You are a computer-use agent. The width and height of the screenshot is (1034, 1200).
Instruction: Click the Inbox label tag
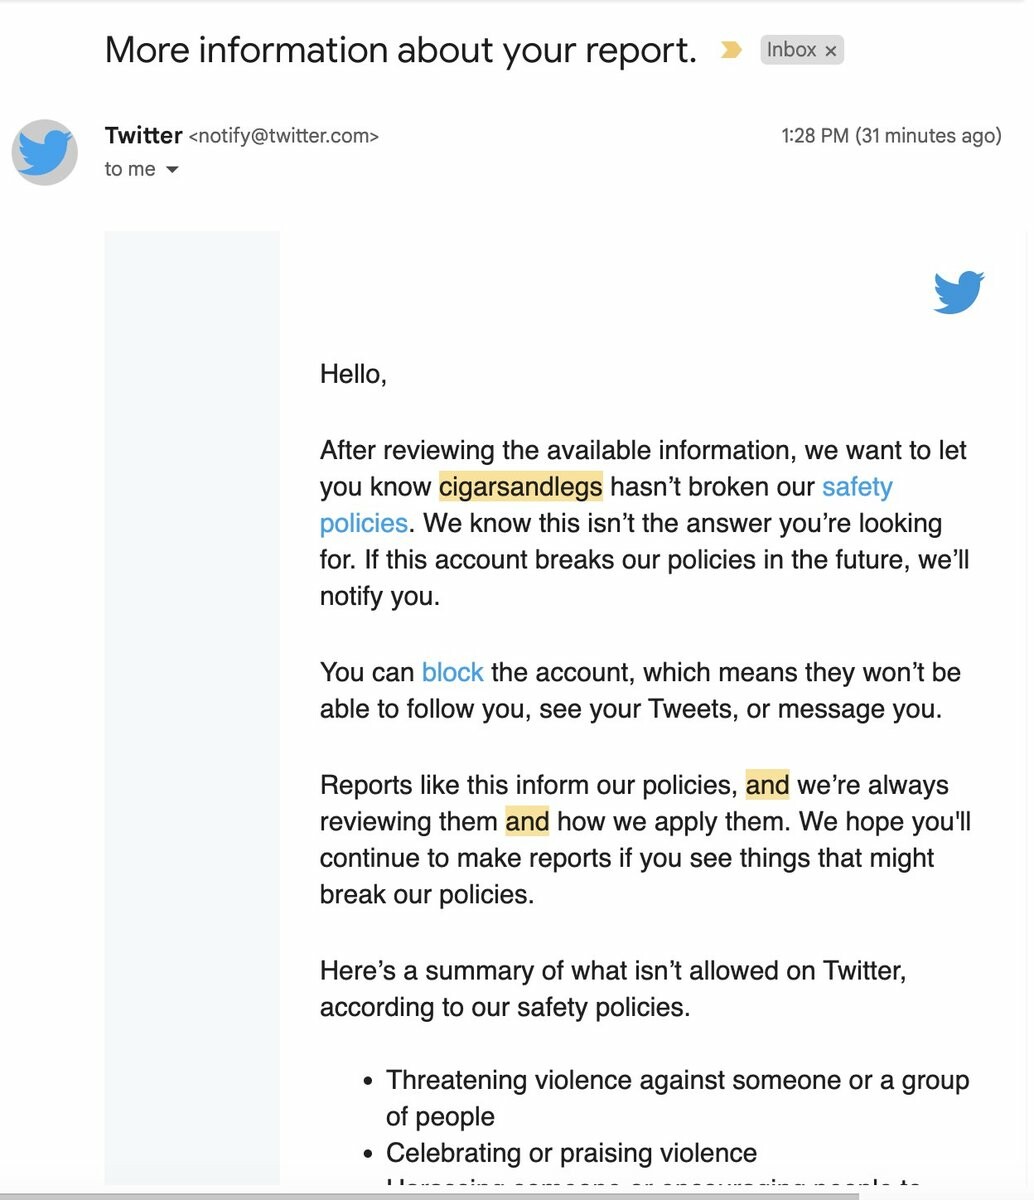tap(791, 50)
